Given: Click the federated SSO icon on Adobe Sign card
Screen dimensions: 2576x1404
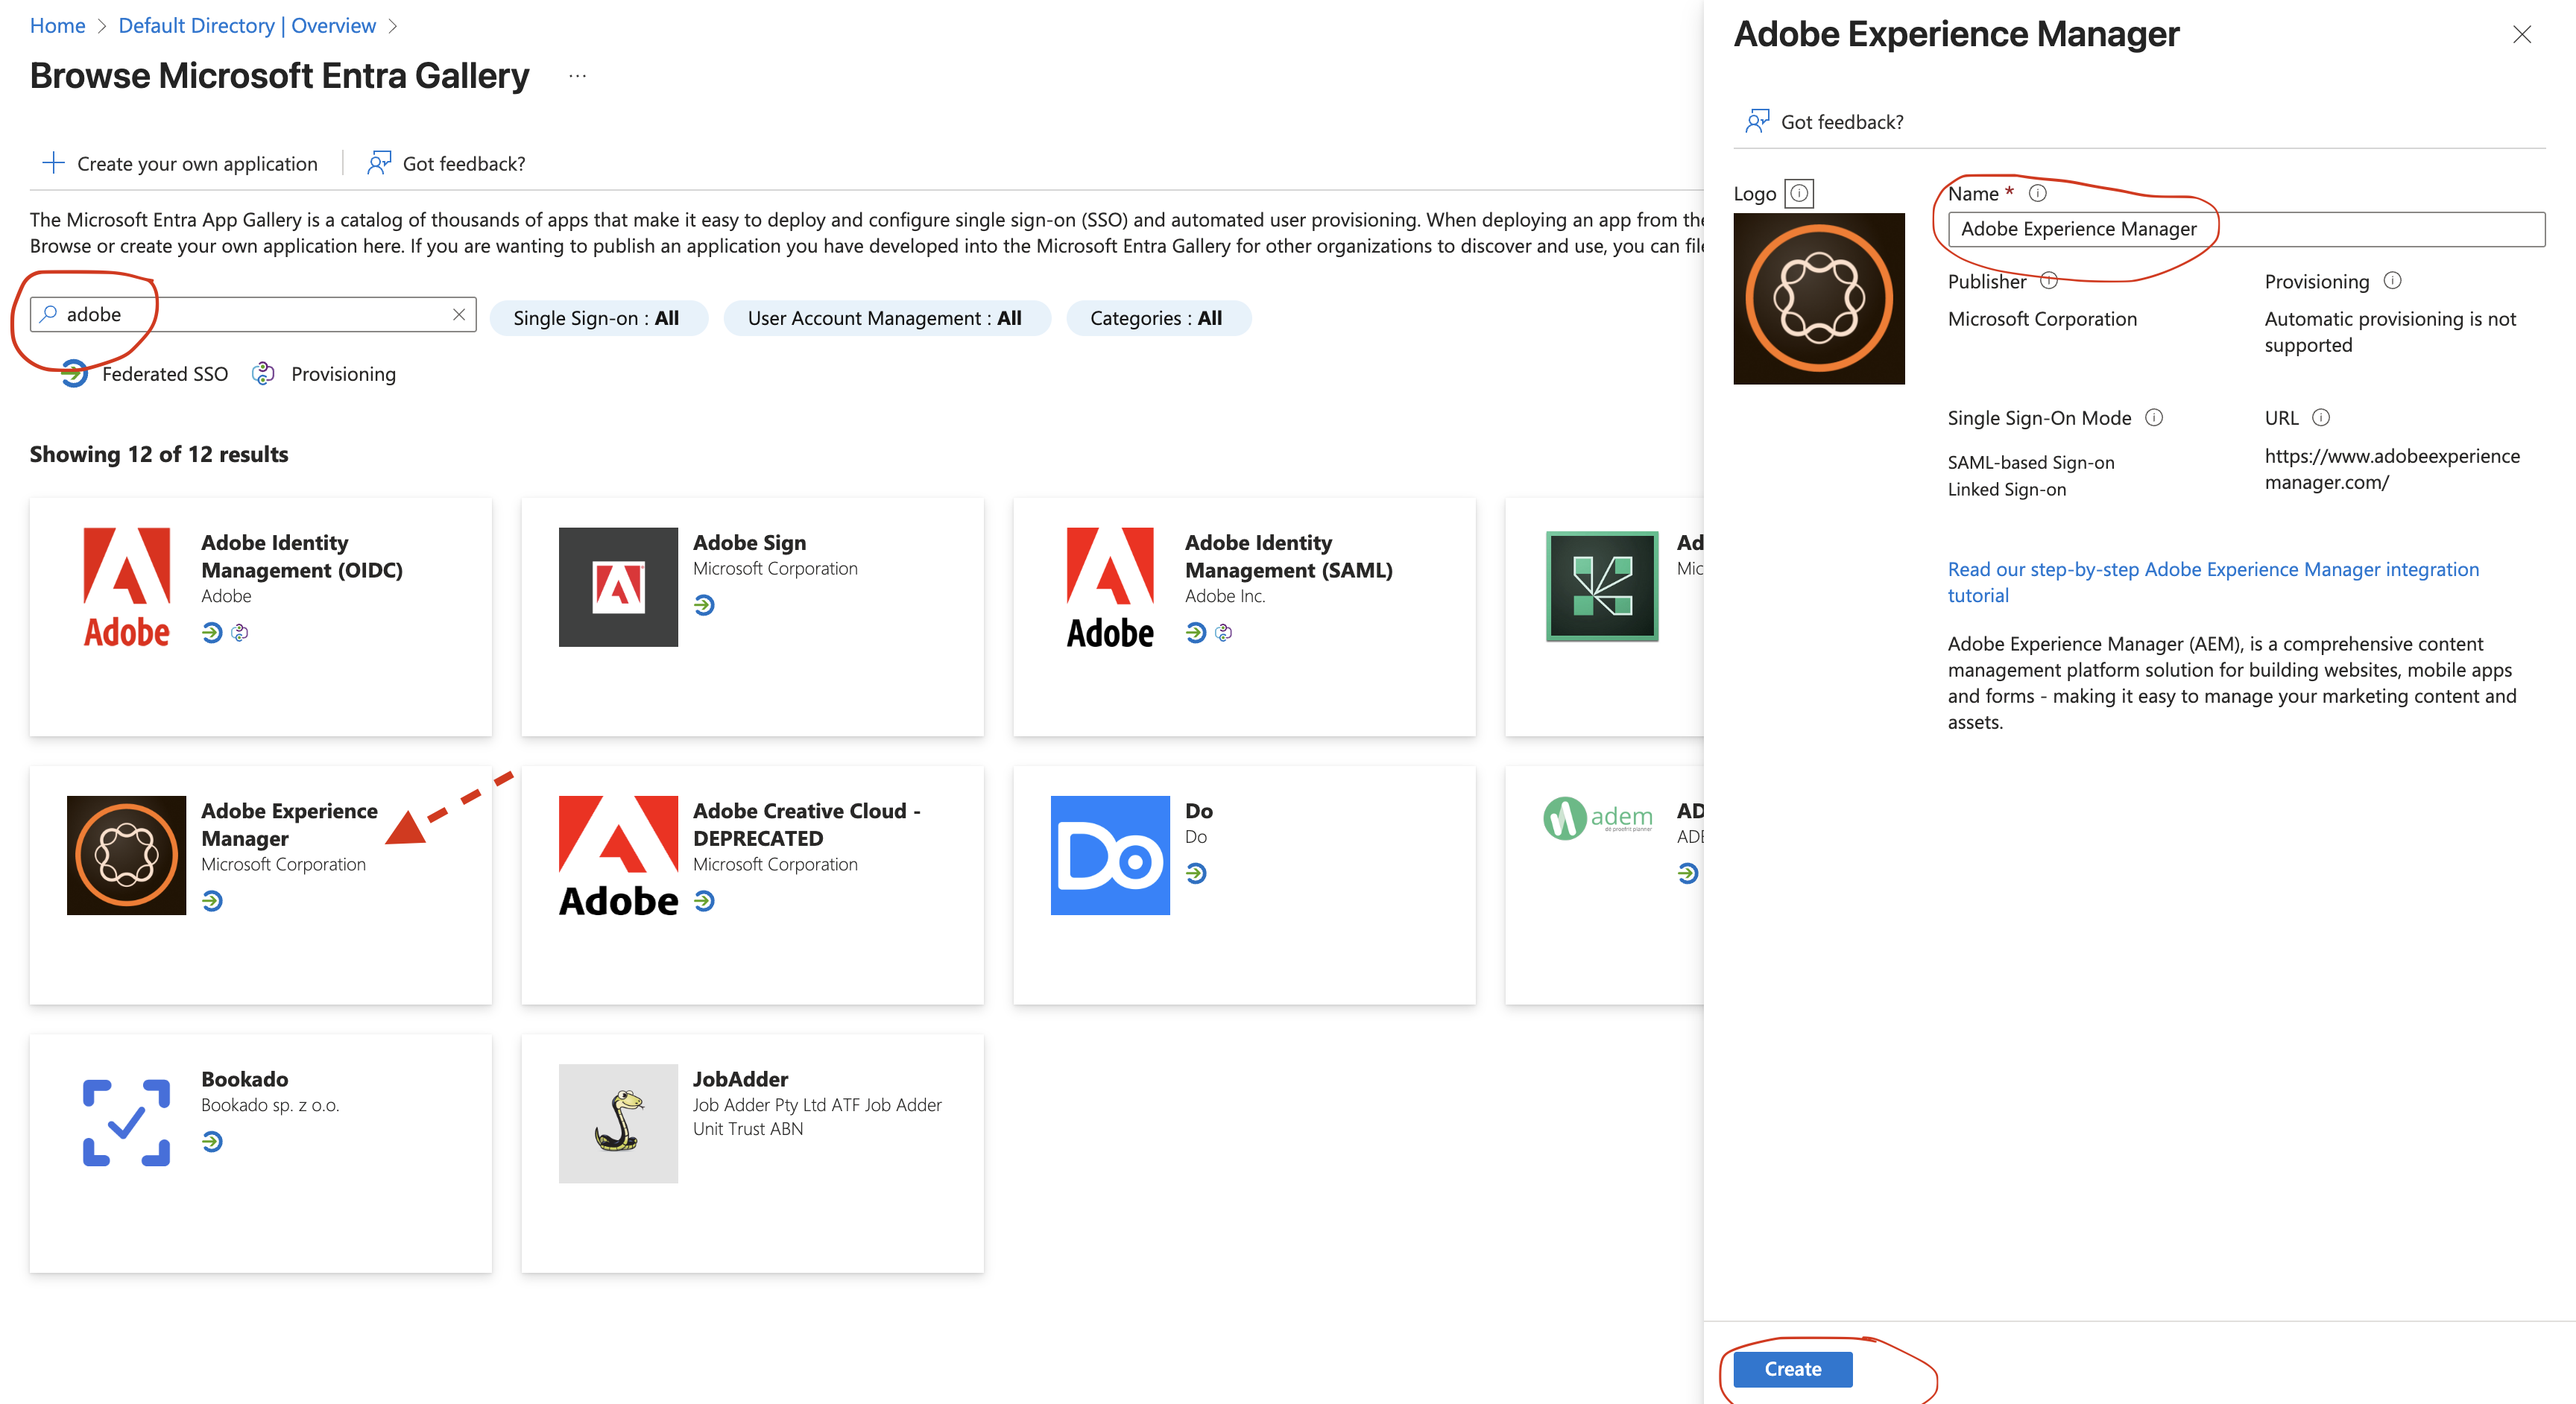Looking at the screenshot, I should [704, 605].
